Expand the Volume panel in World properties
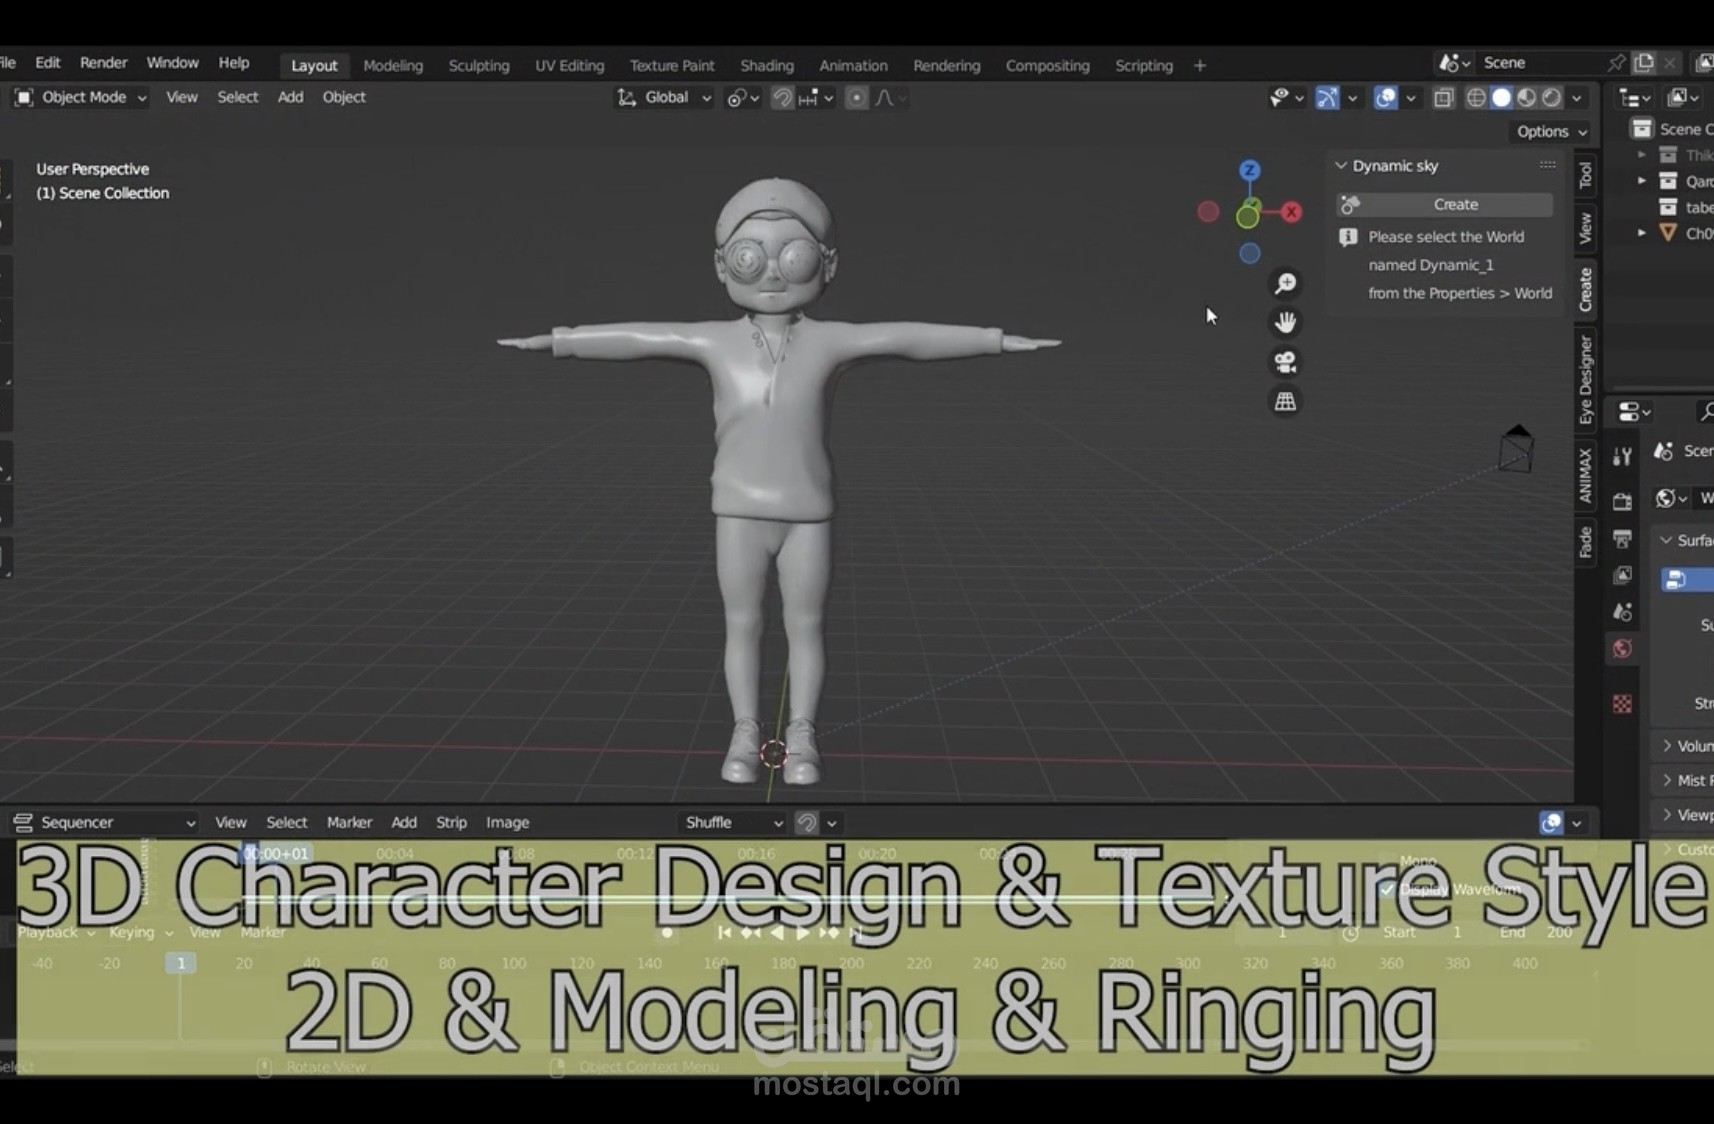The height and width of the screenshot is (1124, 1714). pos(1667,746)
